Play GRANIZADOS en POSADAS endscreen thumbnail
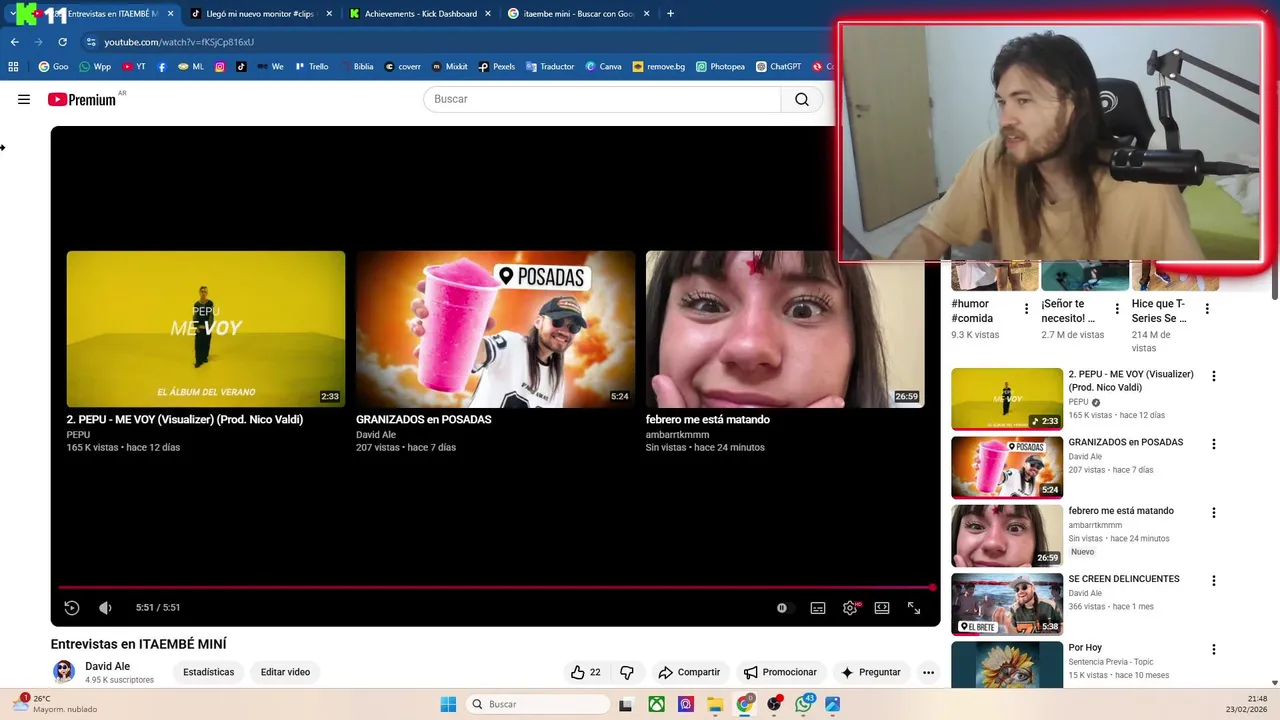 495,329
